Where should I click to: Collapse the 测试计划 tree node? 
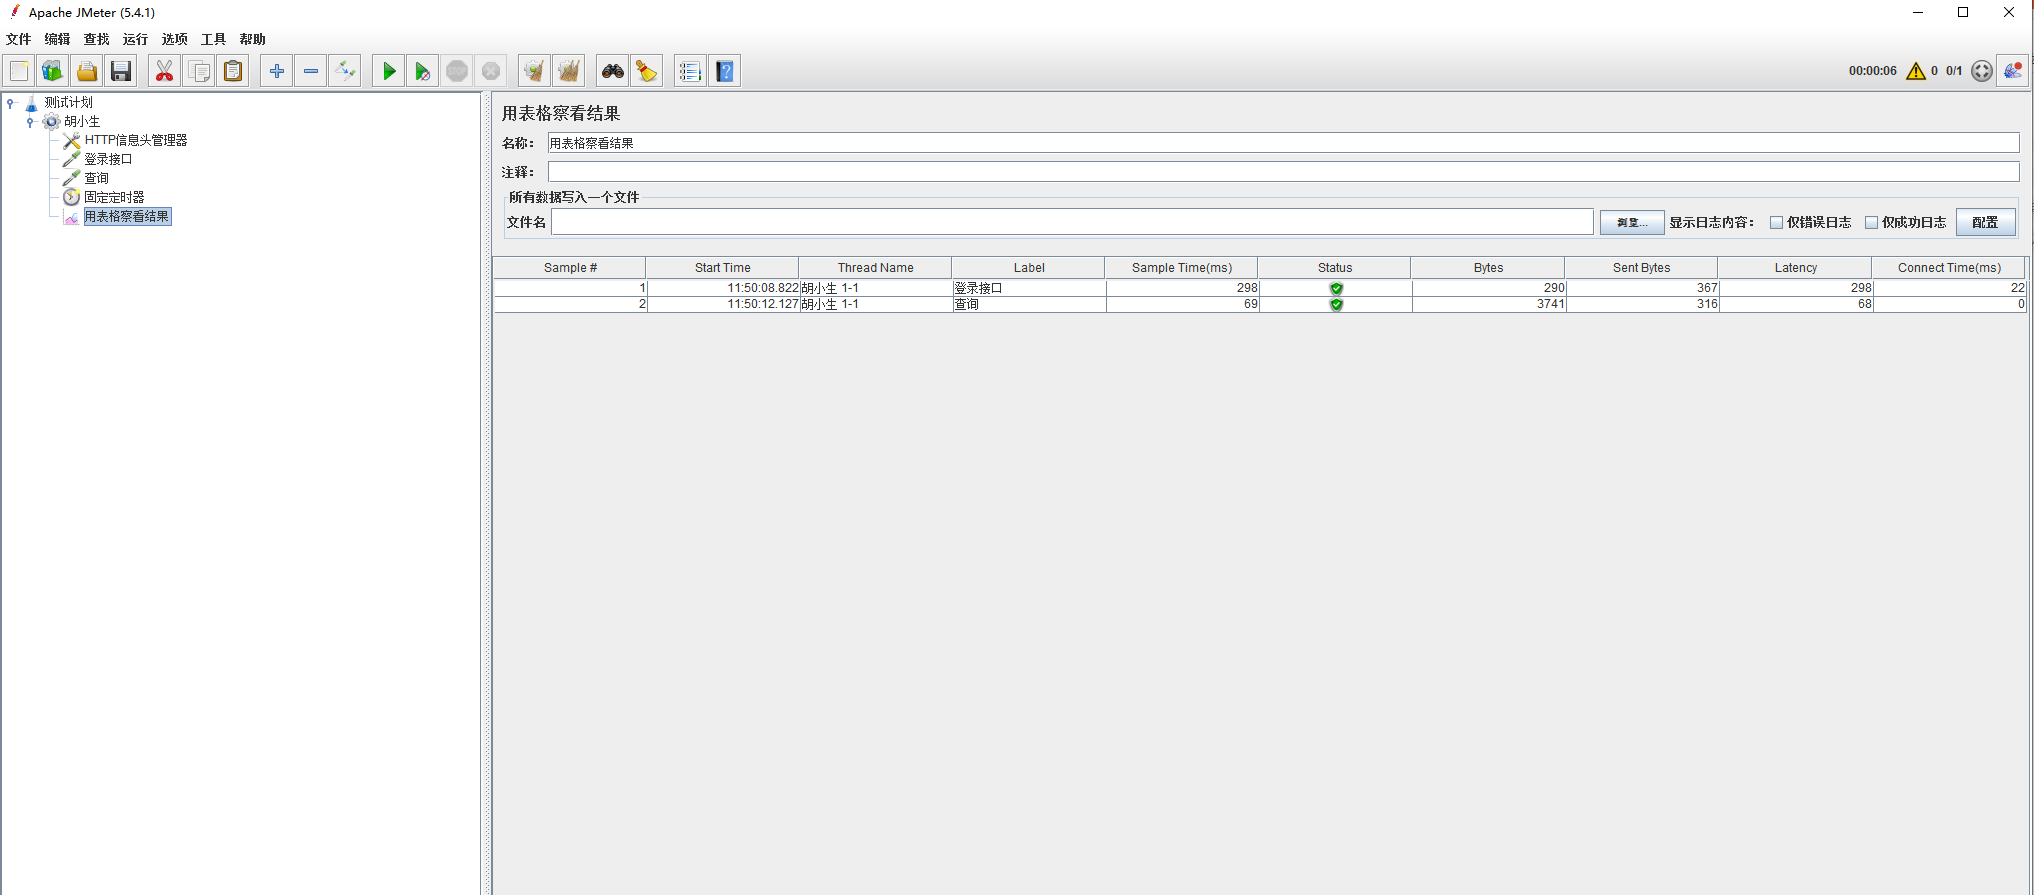10,102
